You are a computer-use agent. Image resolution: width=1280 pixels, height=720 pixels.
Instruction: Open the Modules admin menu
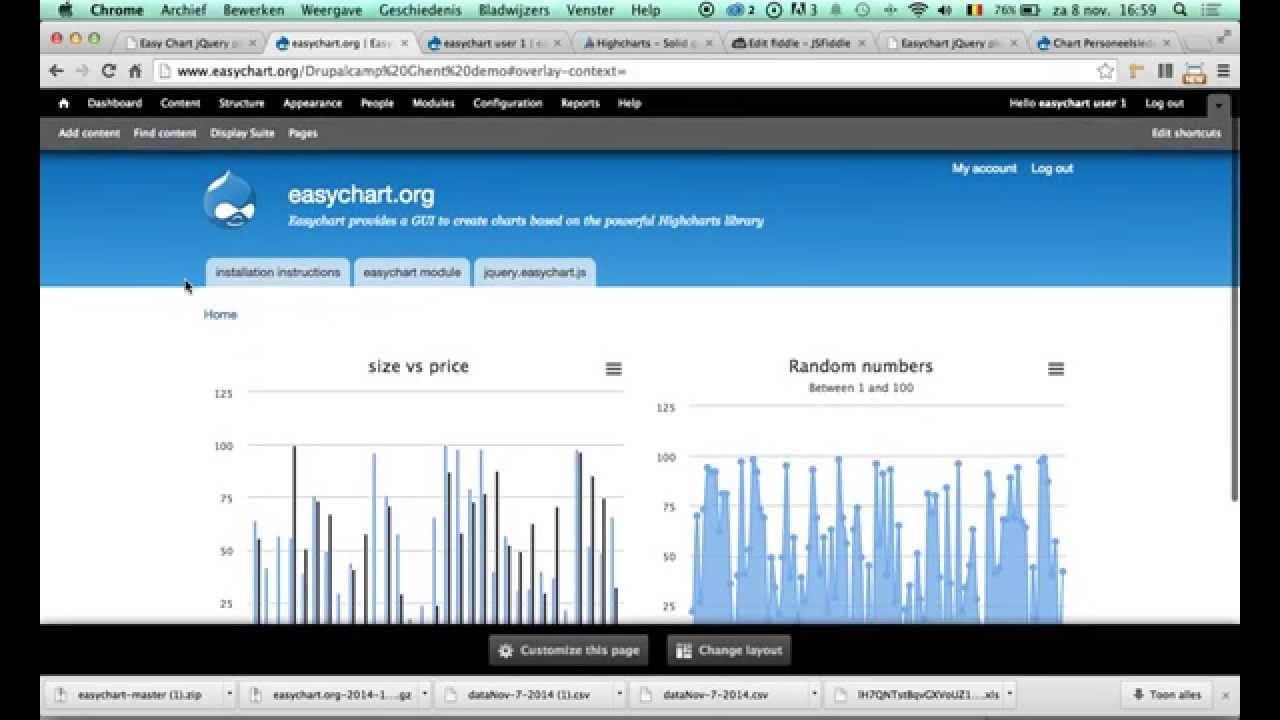coord(433,103)
